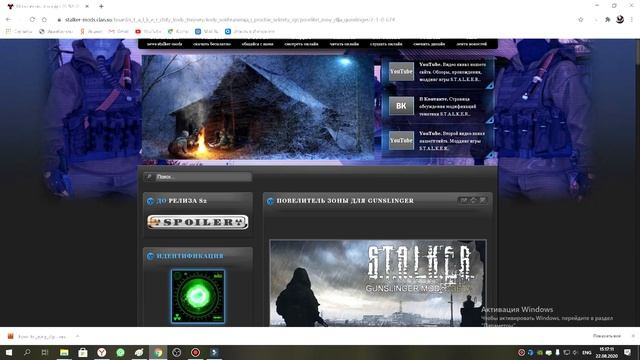Open 'общайся с нами' site menu item
The width and height of the screenshot is (640, 360).
(257, 44)
